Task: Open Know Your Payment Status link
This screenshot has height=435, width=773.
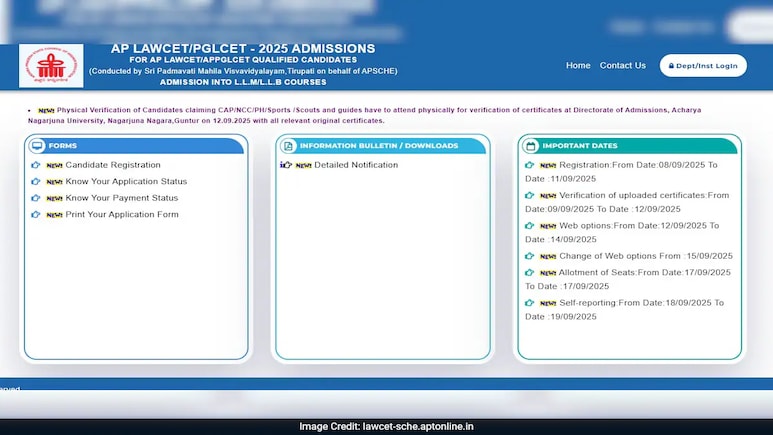Action: tap(122, 198)
